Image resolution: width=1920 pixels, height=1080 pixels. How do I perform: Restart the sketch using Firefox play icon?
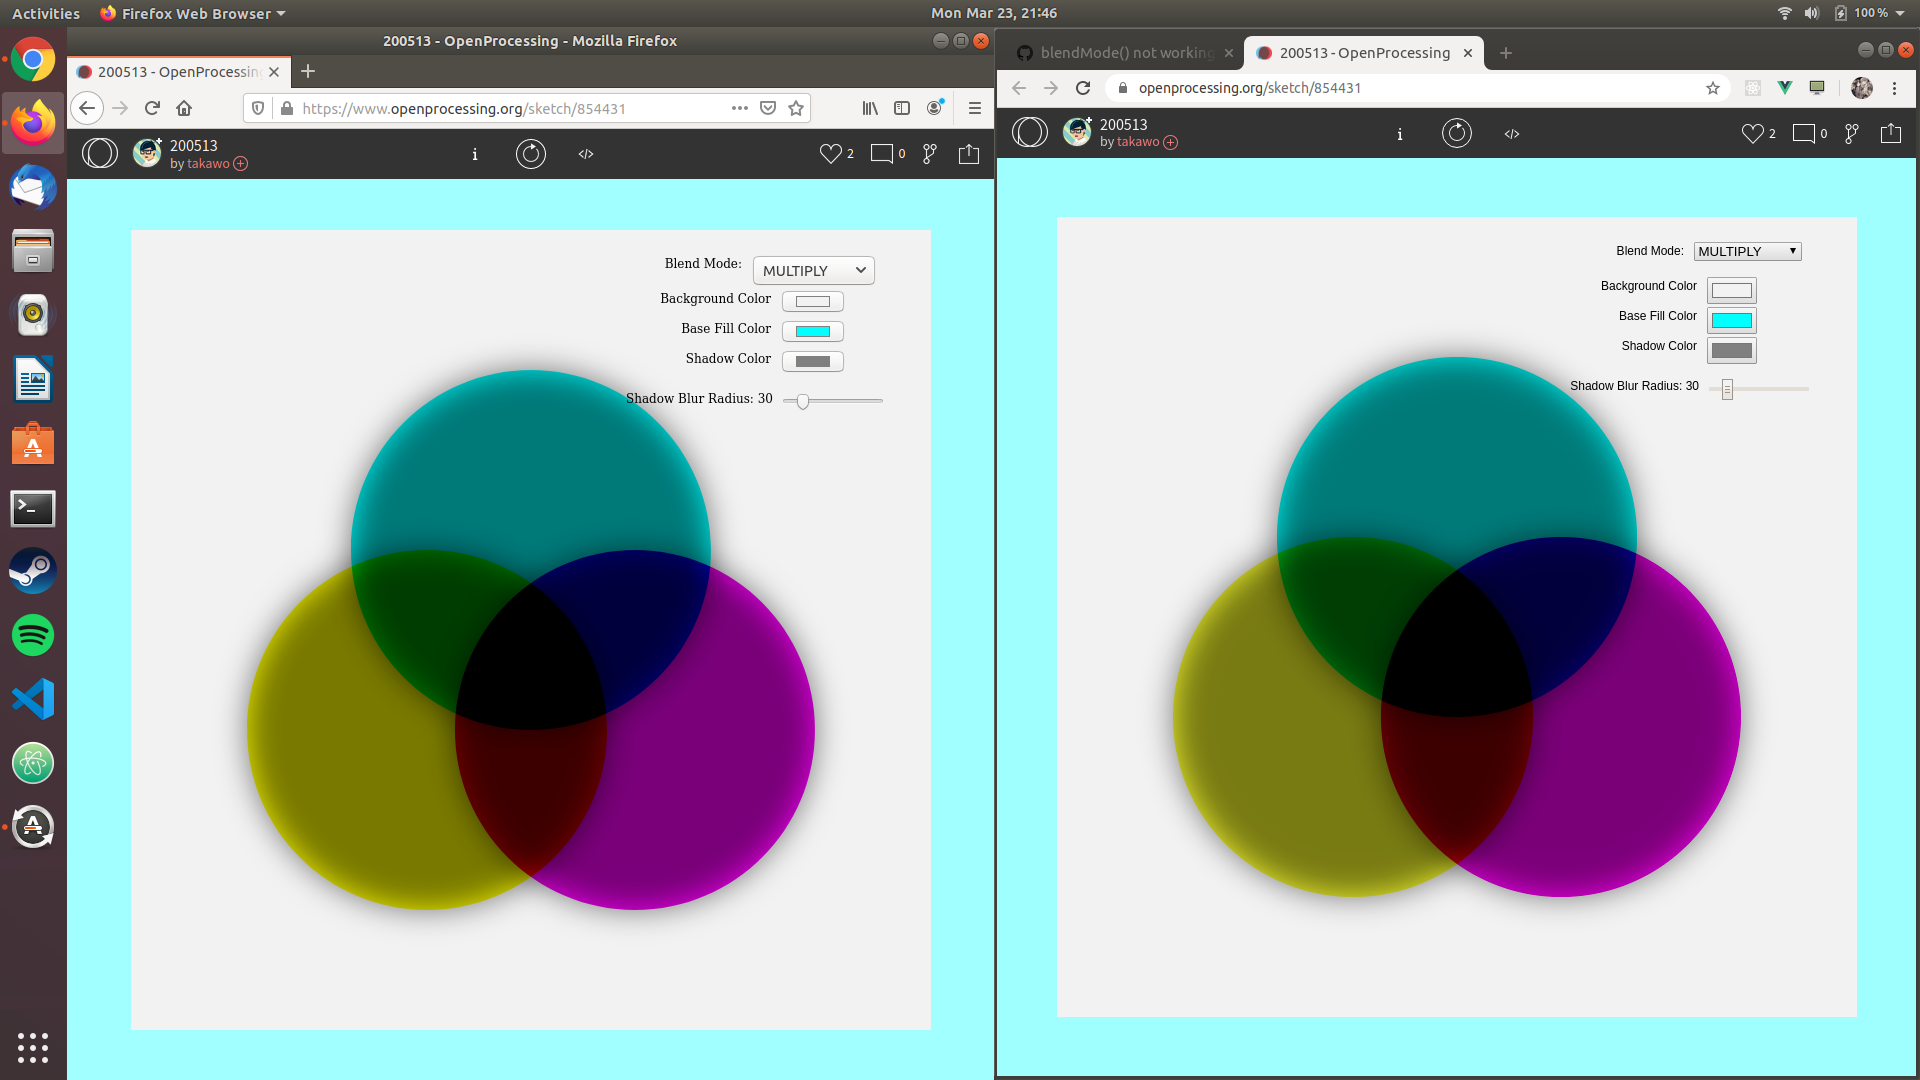[530, 154]
